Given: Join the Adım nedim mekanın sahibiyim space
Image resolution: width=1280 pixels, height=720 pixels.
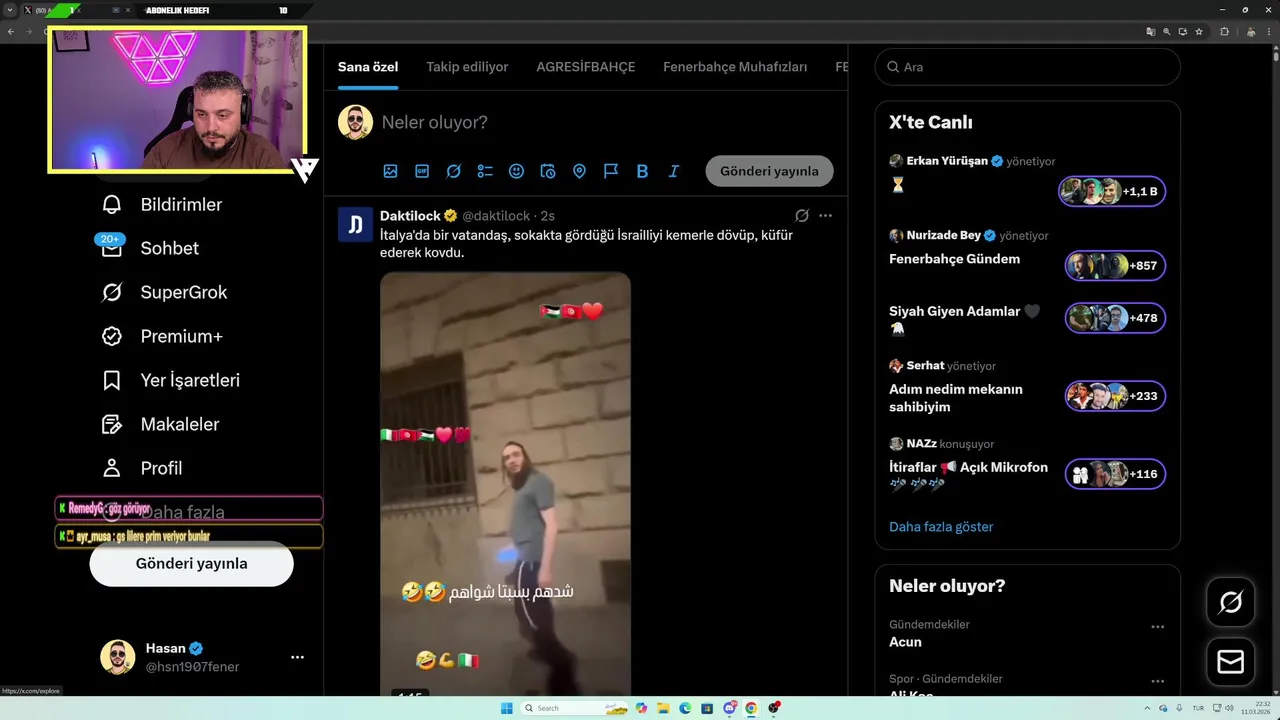Looking at the screenshot, I should [1115, 396].
